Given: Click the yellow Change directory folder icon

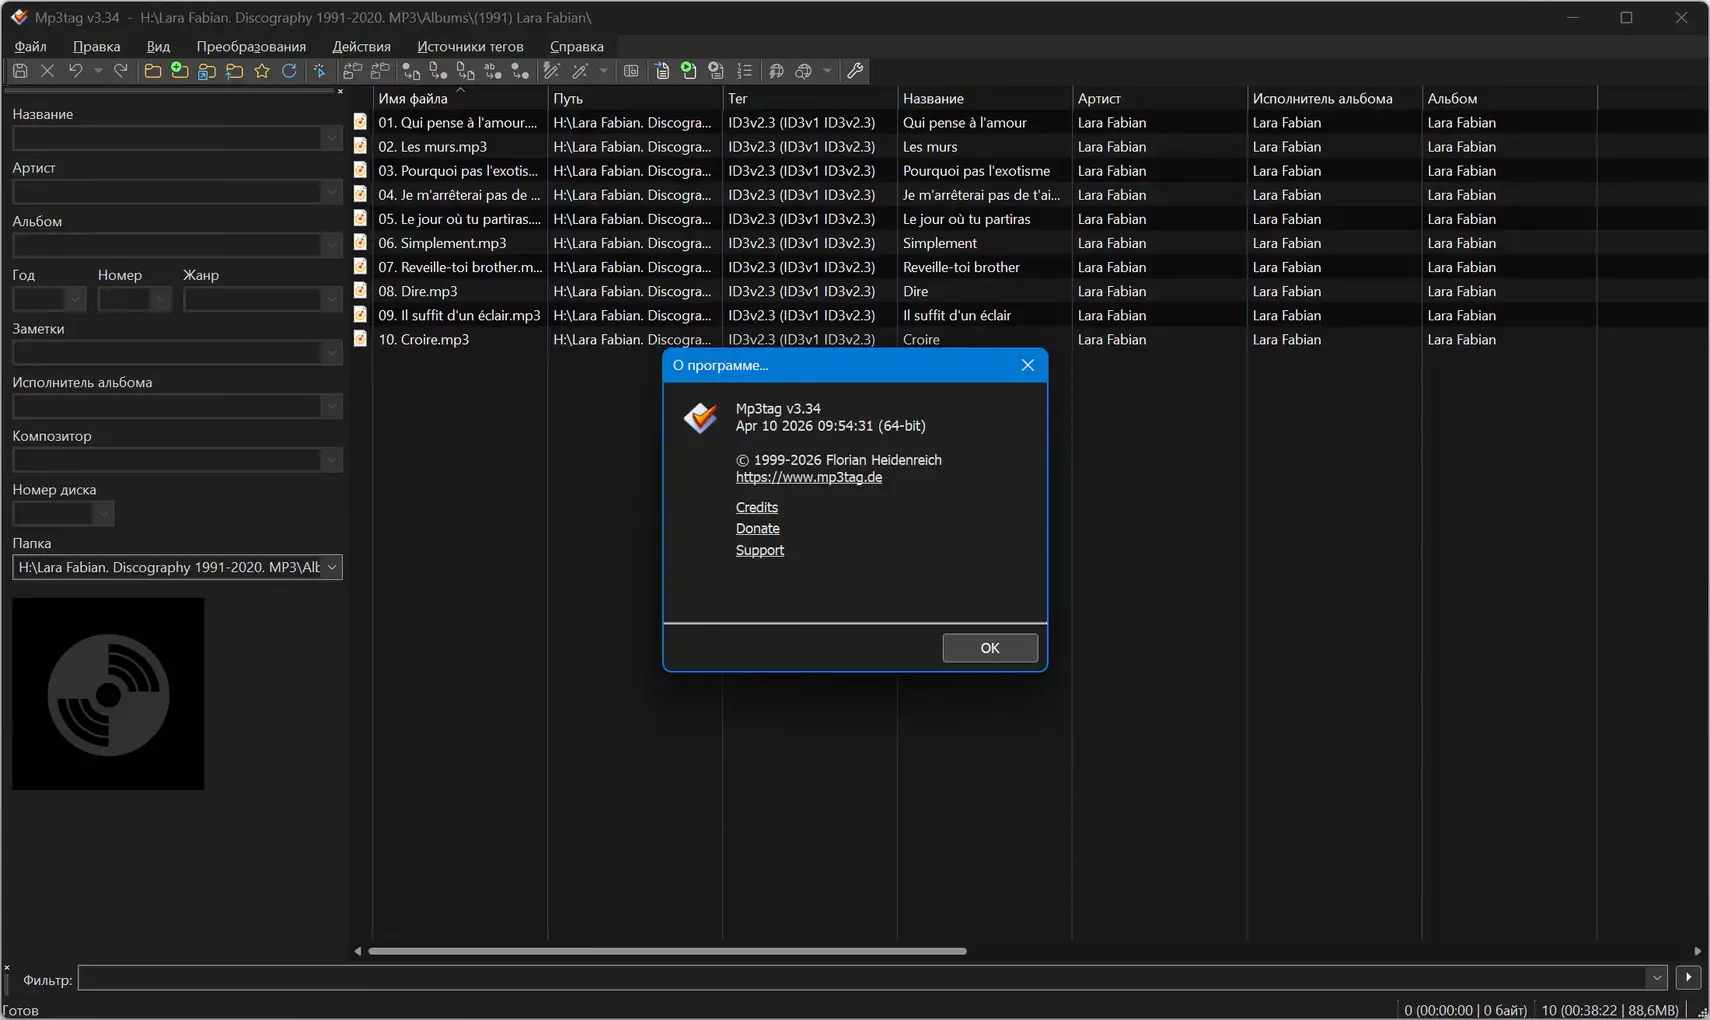Looking at the screenshot, I should coord(153,71).
